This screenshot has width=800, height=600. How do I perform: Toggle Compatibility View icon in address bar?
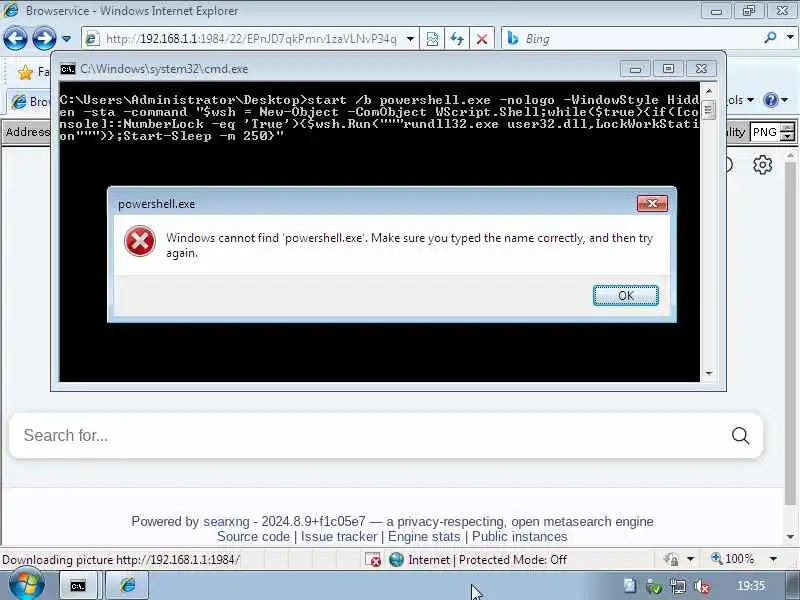pyautogui.click(x=432, y=39)
